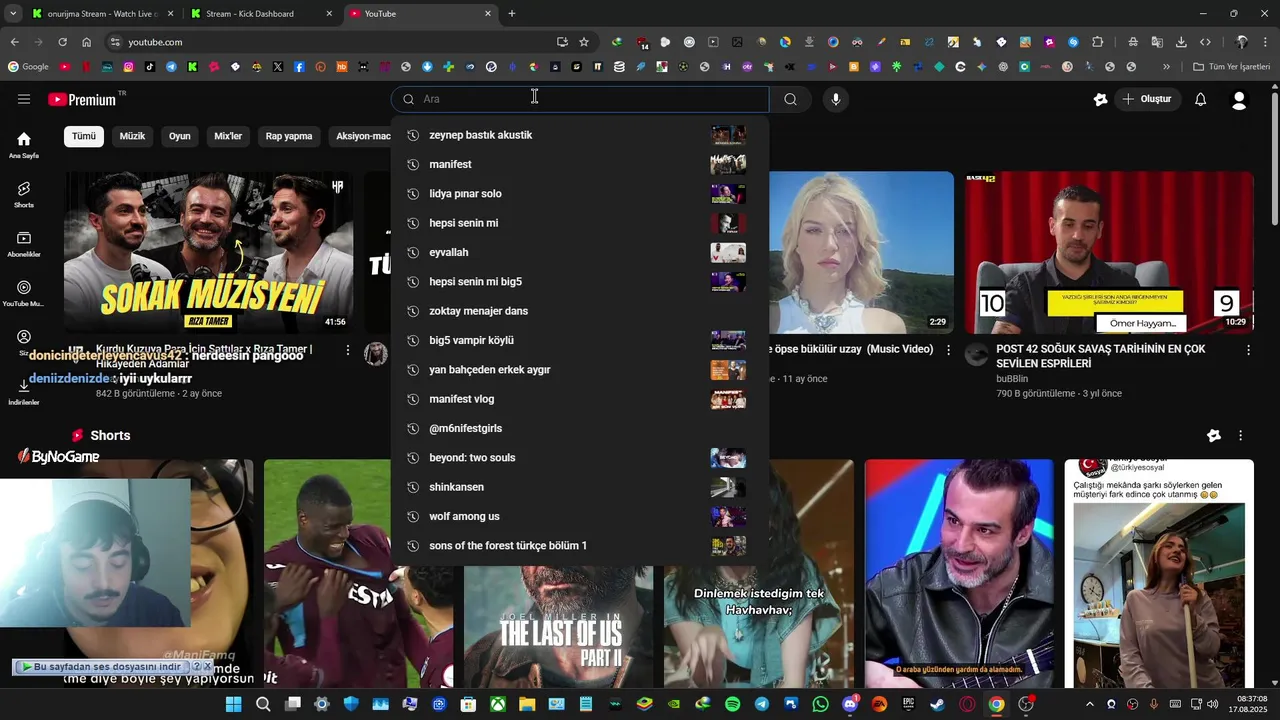Open Tüm Yer İşaretleri bookmarks folder
The image size is (1280, 720).
coord(1231,67)
